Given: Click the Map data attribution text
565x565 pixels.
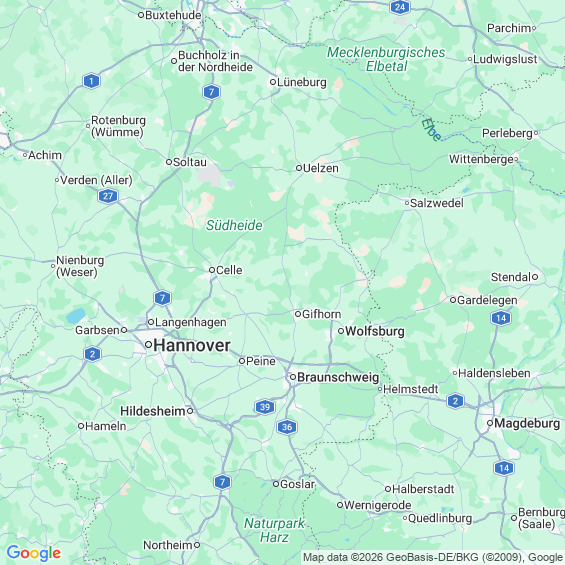Looking at the screenshot, I should [x=432, y=557].
